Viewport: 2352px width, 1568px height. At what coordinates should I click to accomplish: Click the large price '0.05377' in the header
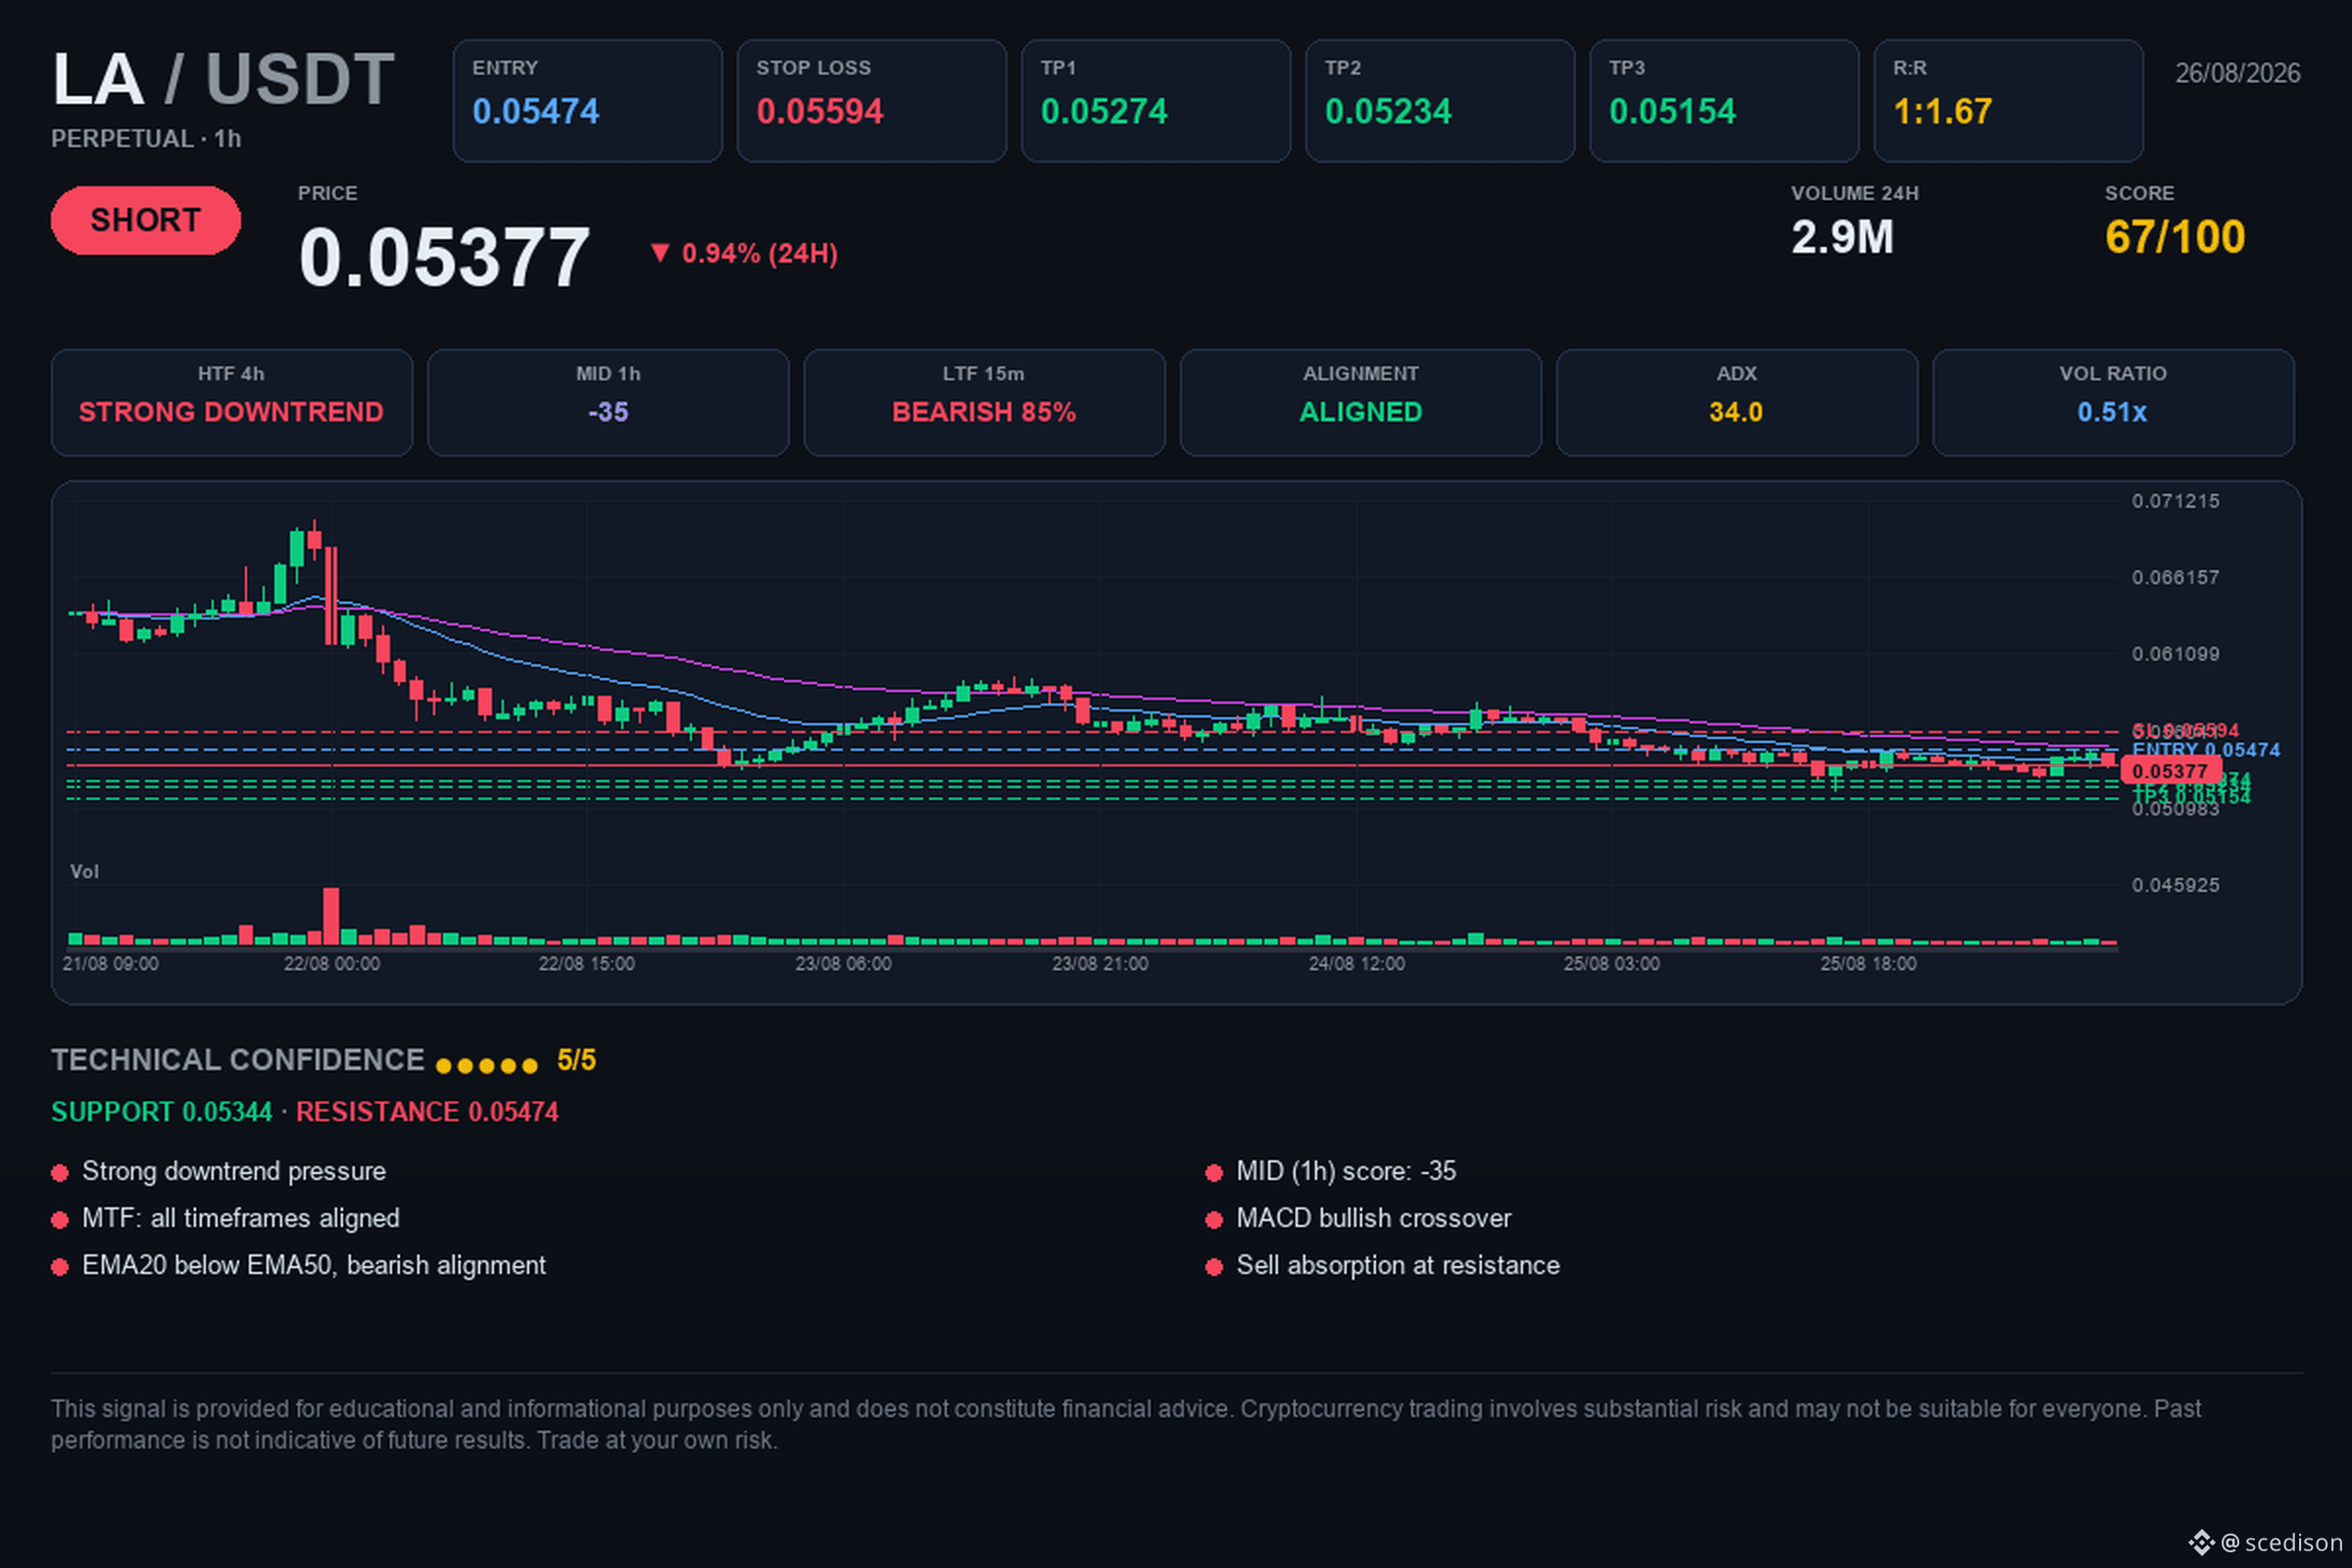coord(444,257)
